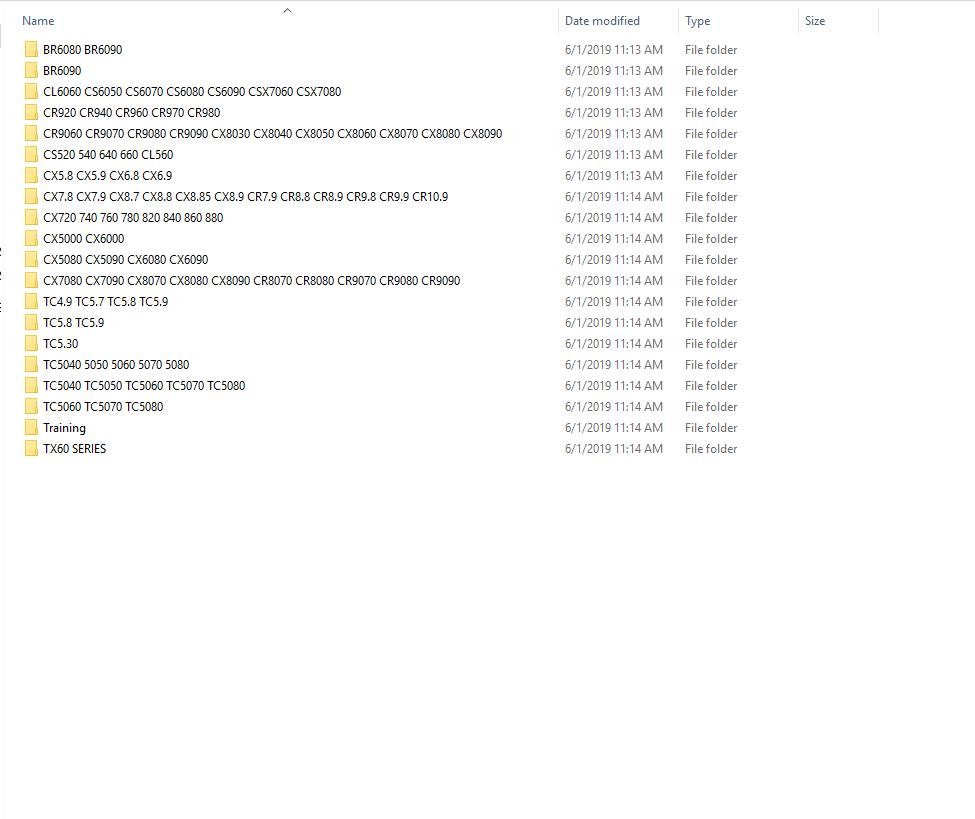Select folder name TC4.9 TC5.7 TC5.8 TC5.9

click(106, 302)
